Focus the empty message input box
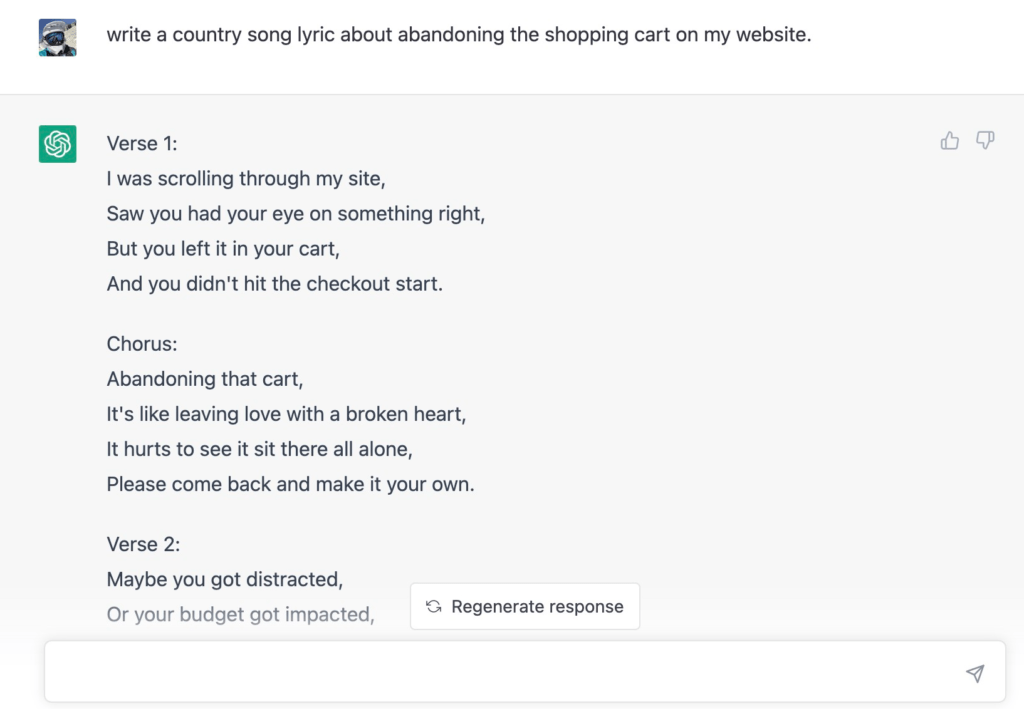The image size is (1024, 709). click(x=500, y=673)
